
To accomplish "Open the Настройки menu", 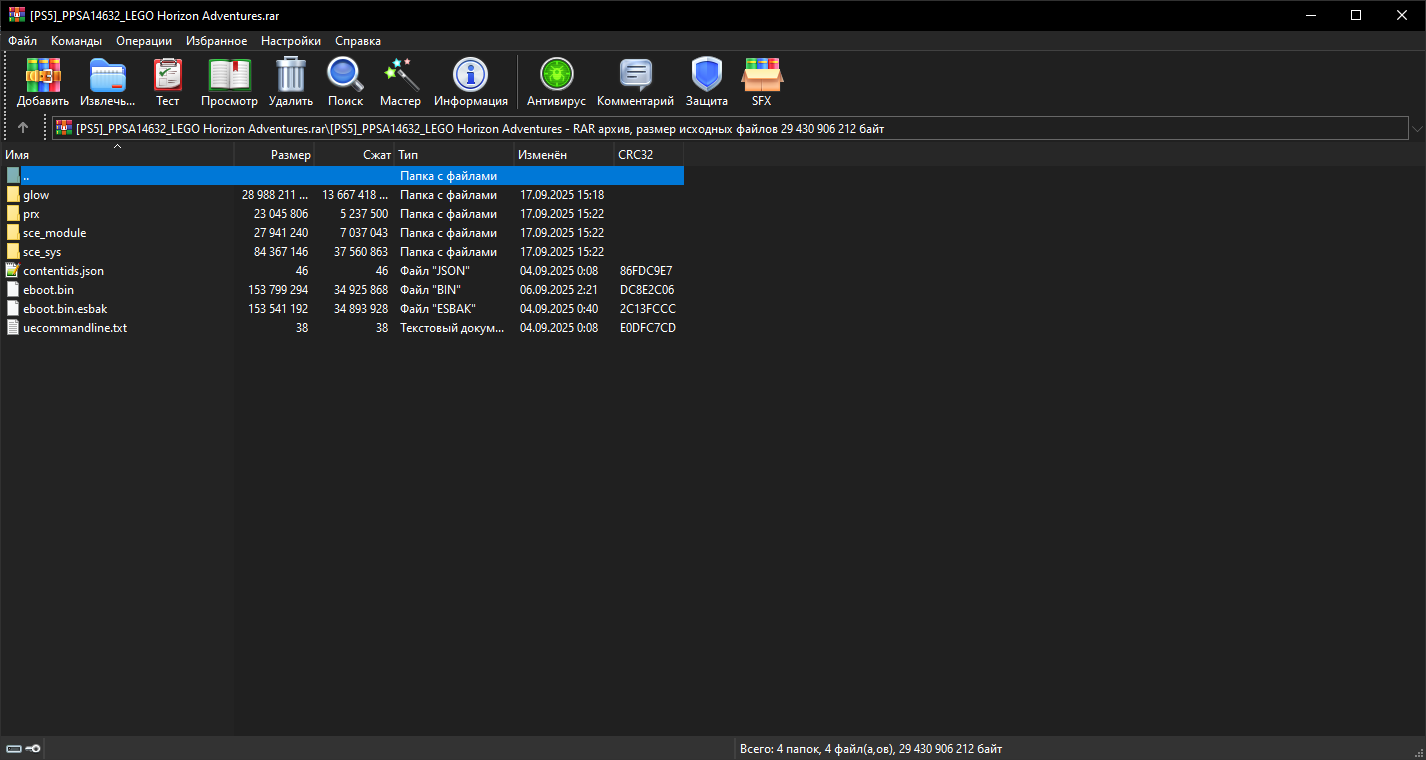I will [x=291, y=41].
